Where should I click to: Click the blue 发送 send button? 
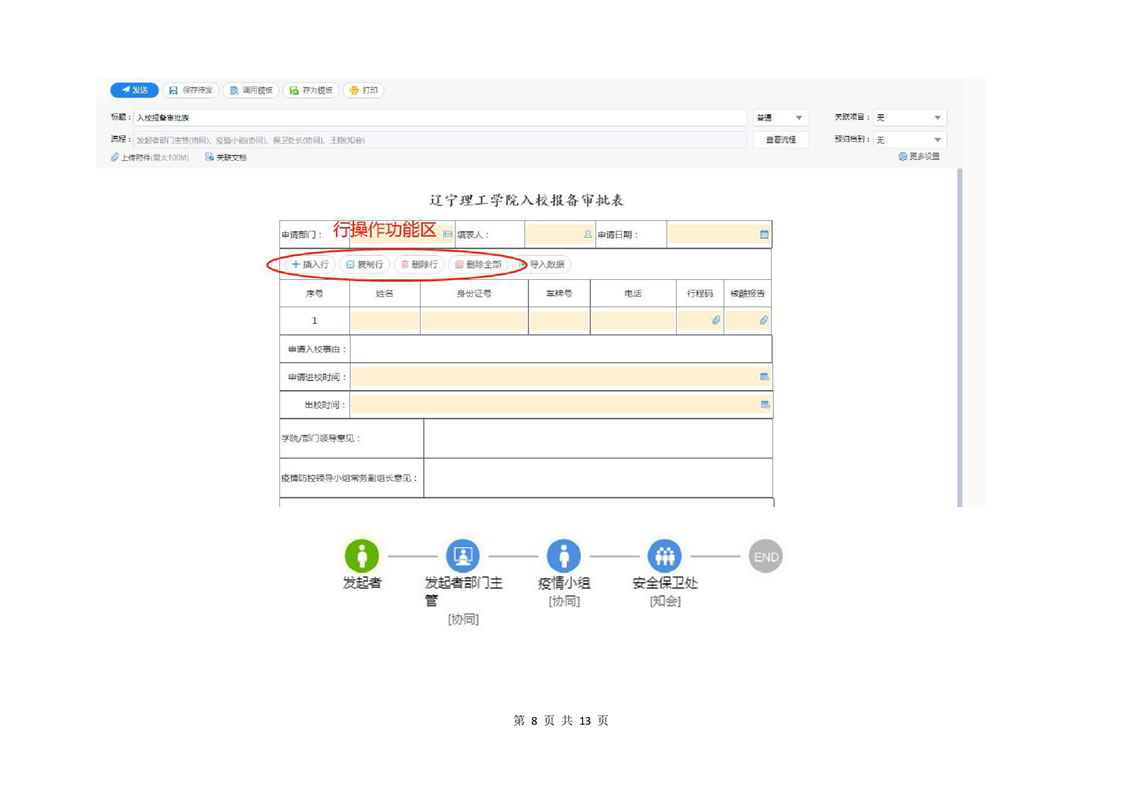point(135,90)
